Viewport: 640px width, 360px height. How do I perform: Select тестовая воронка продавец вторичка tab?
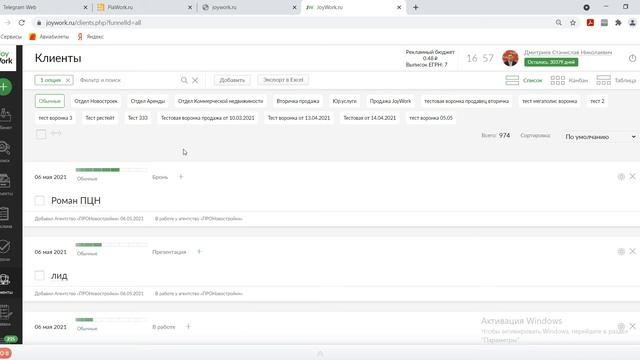[466, 101]
